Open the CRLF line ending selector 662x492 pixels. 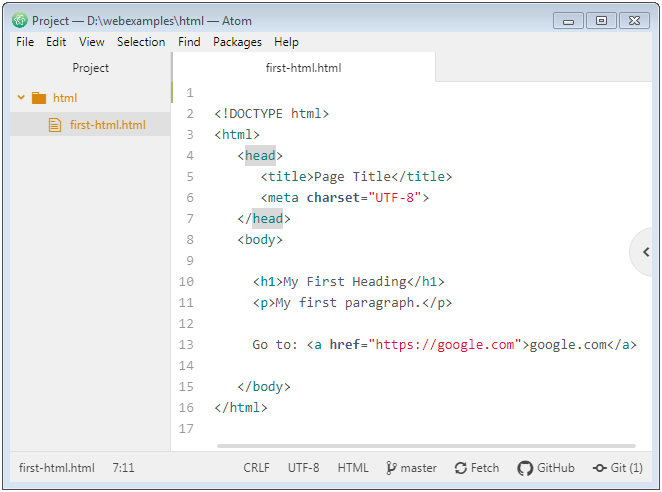click(256, 468)
